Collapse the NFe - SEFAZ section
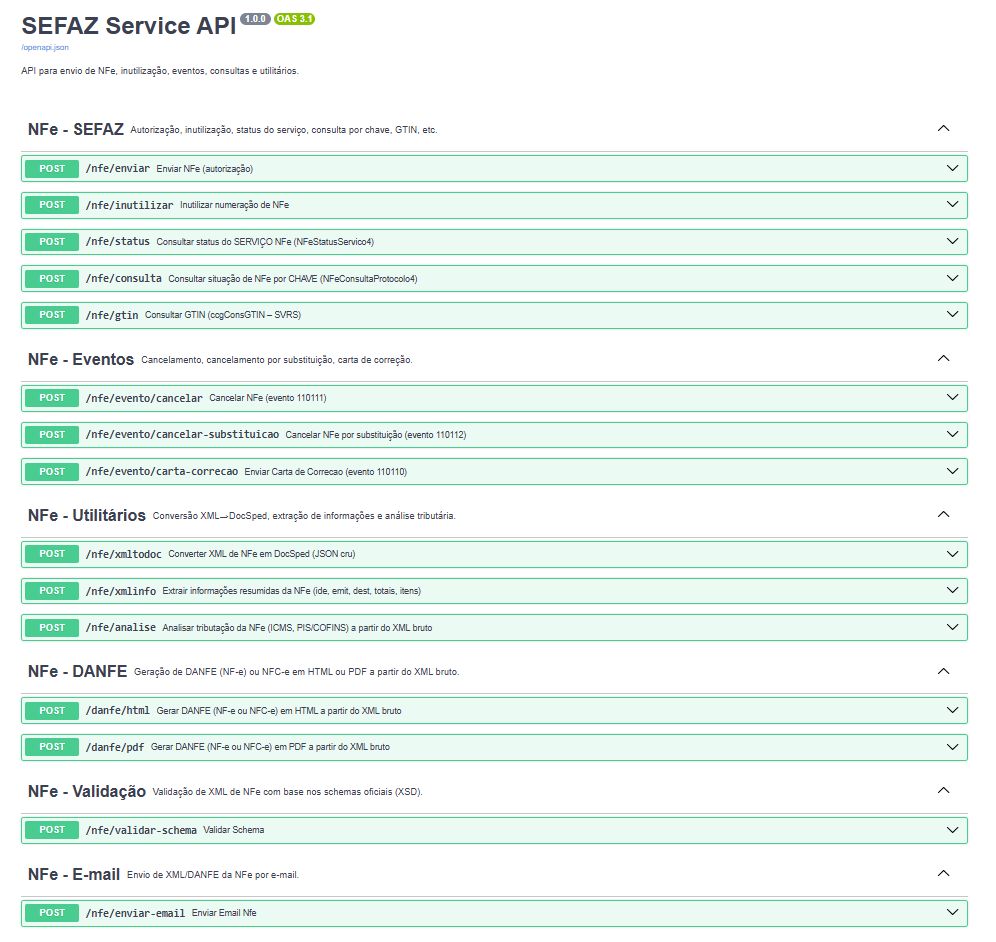The image size is (996, 942). (942, 129)
